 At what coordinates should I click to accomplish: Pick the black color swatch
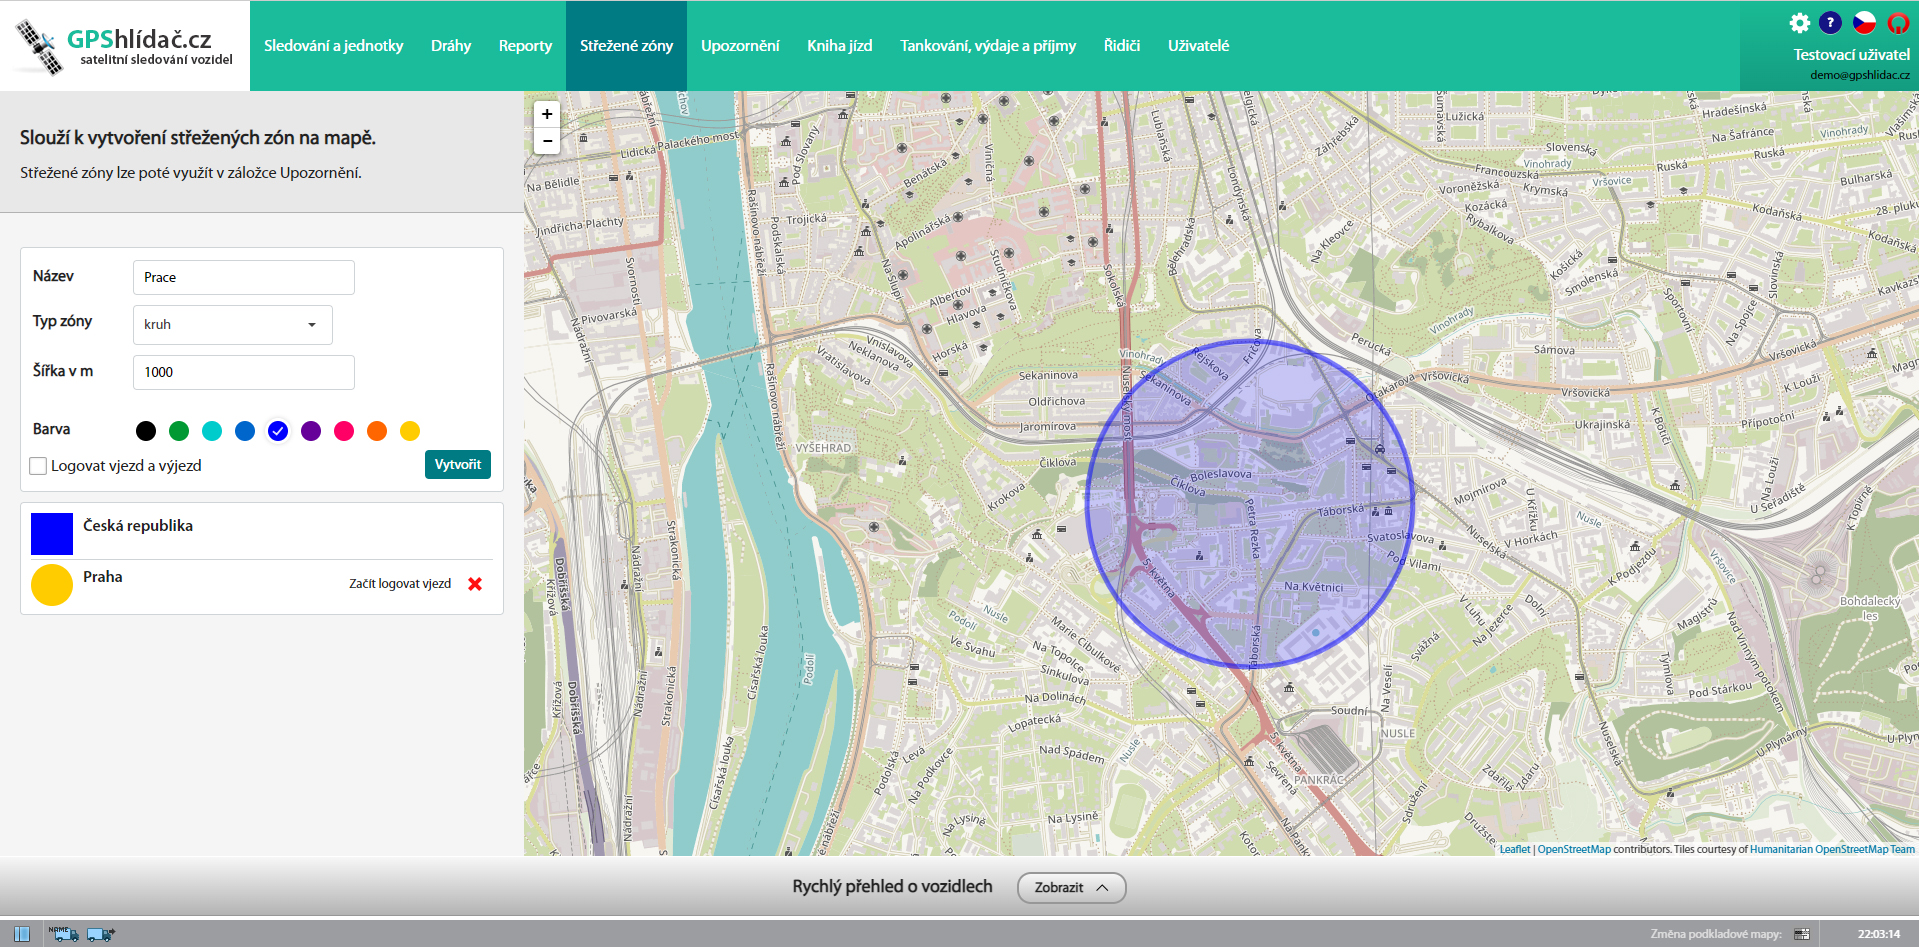tap(146, 431)
